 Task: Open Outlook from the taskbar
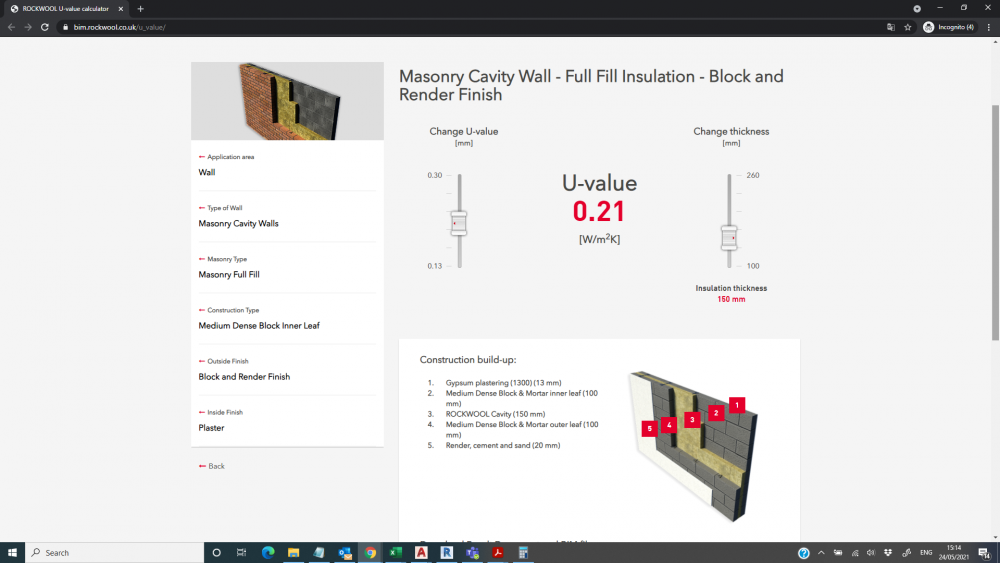pyautogui.click(x=345, y=552)
